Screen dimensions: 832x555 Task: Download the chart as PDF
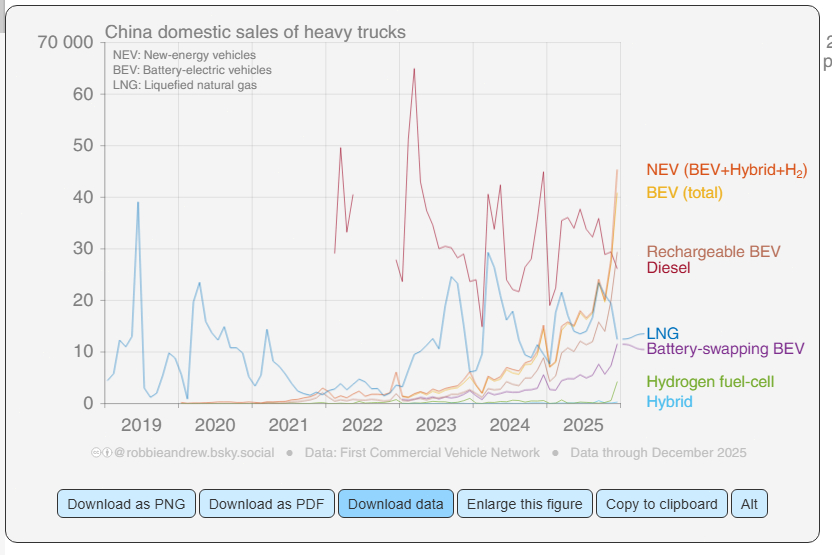click(x=267, y=504)
